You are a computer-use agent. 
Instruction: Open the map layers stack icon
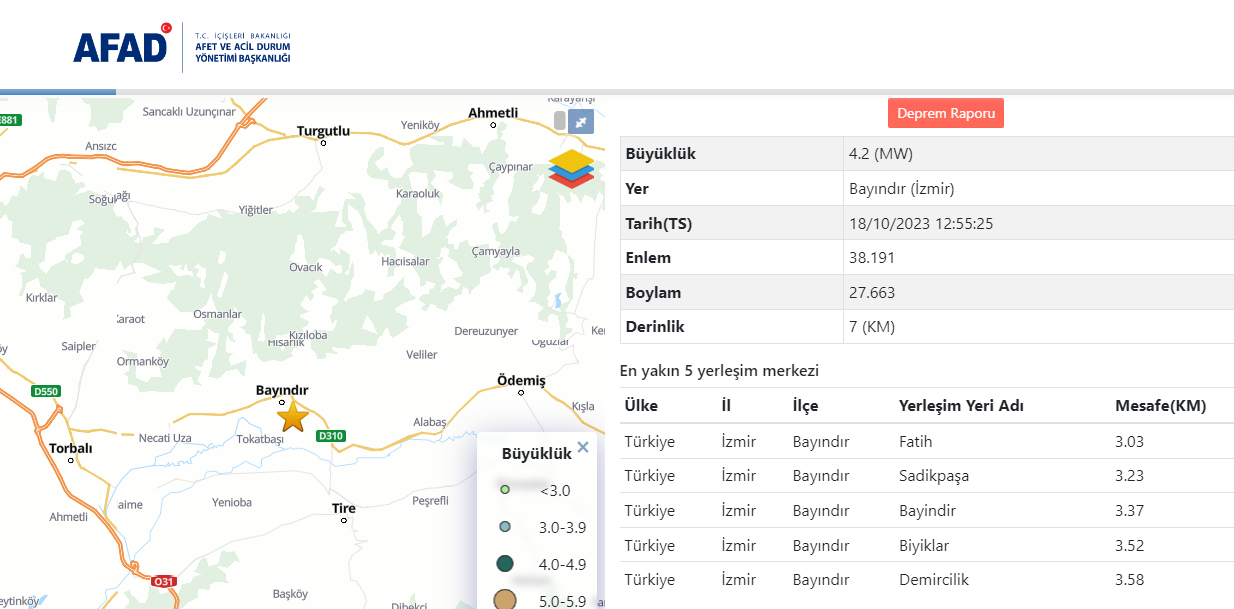tap(571, 168)
